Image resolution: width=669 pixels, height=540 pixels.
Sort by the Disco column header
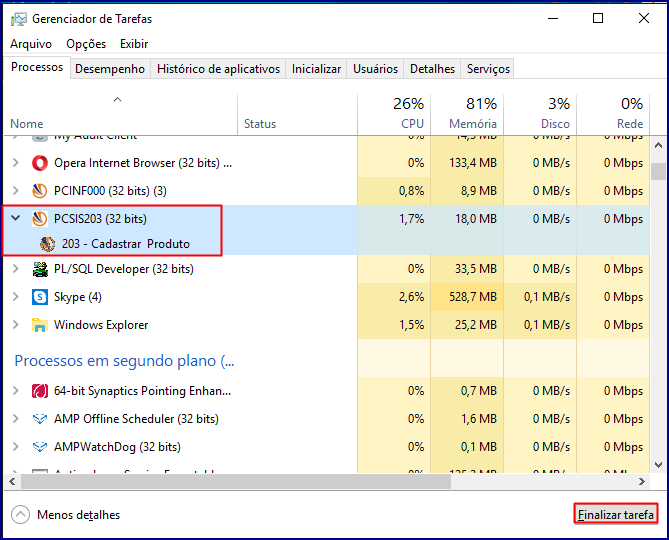(540, 114)
